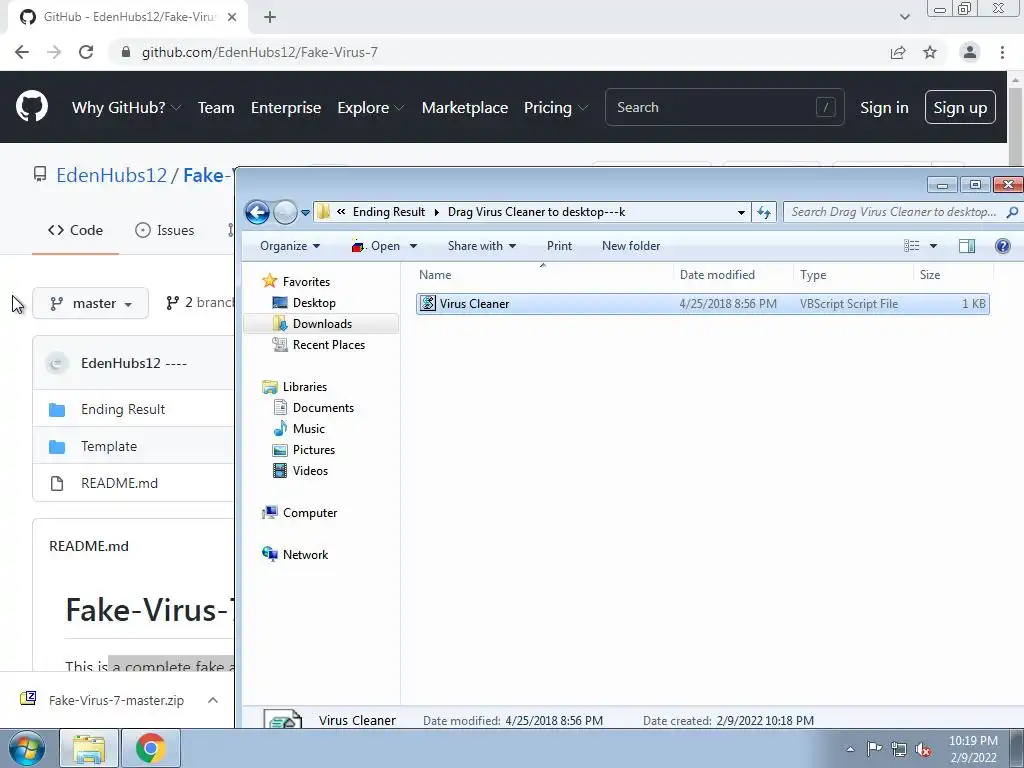
Task: Open the Team page link
Action: click(216, 108)
